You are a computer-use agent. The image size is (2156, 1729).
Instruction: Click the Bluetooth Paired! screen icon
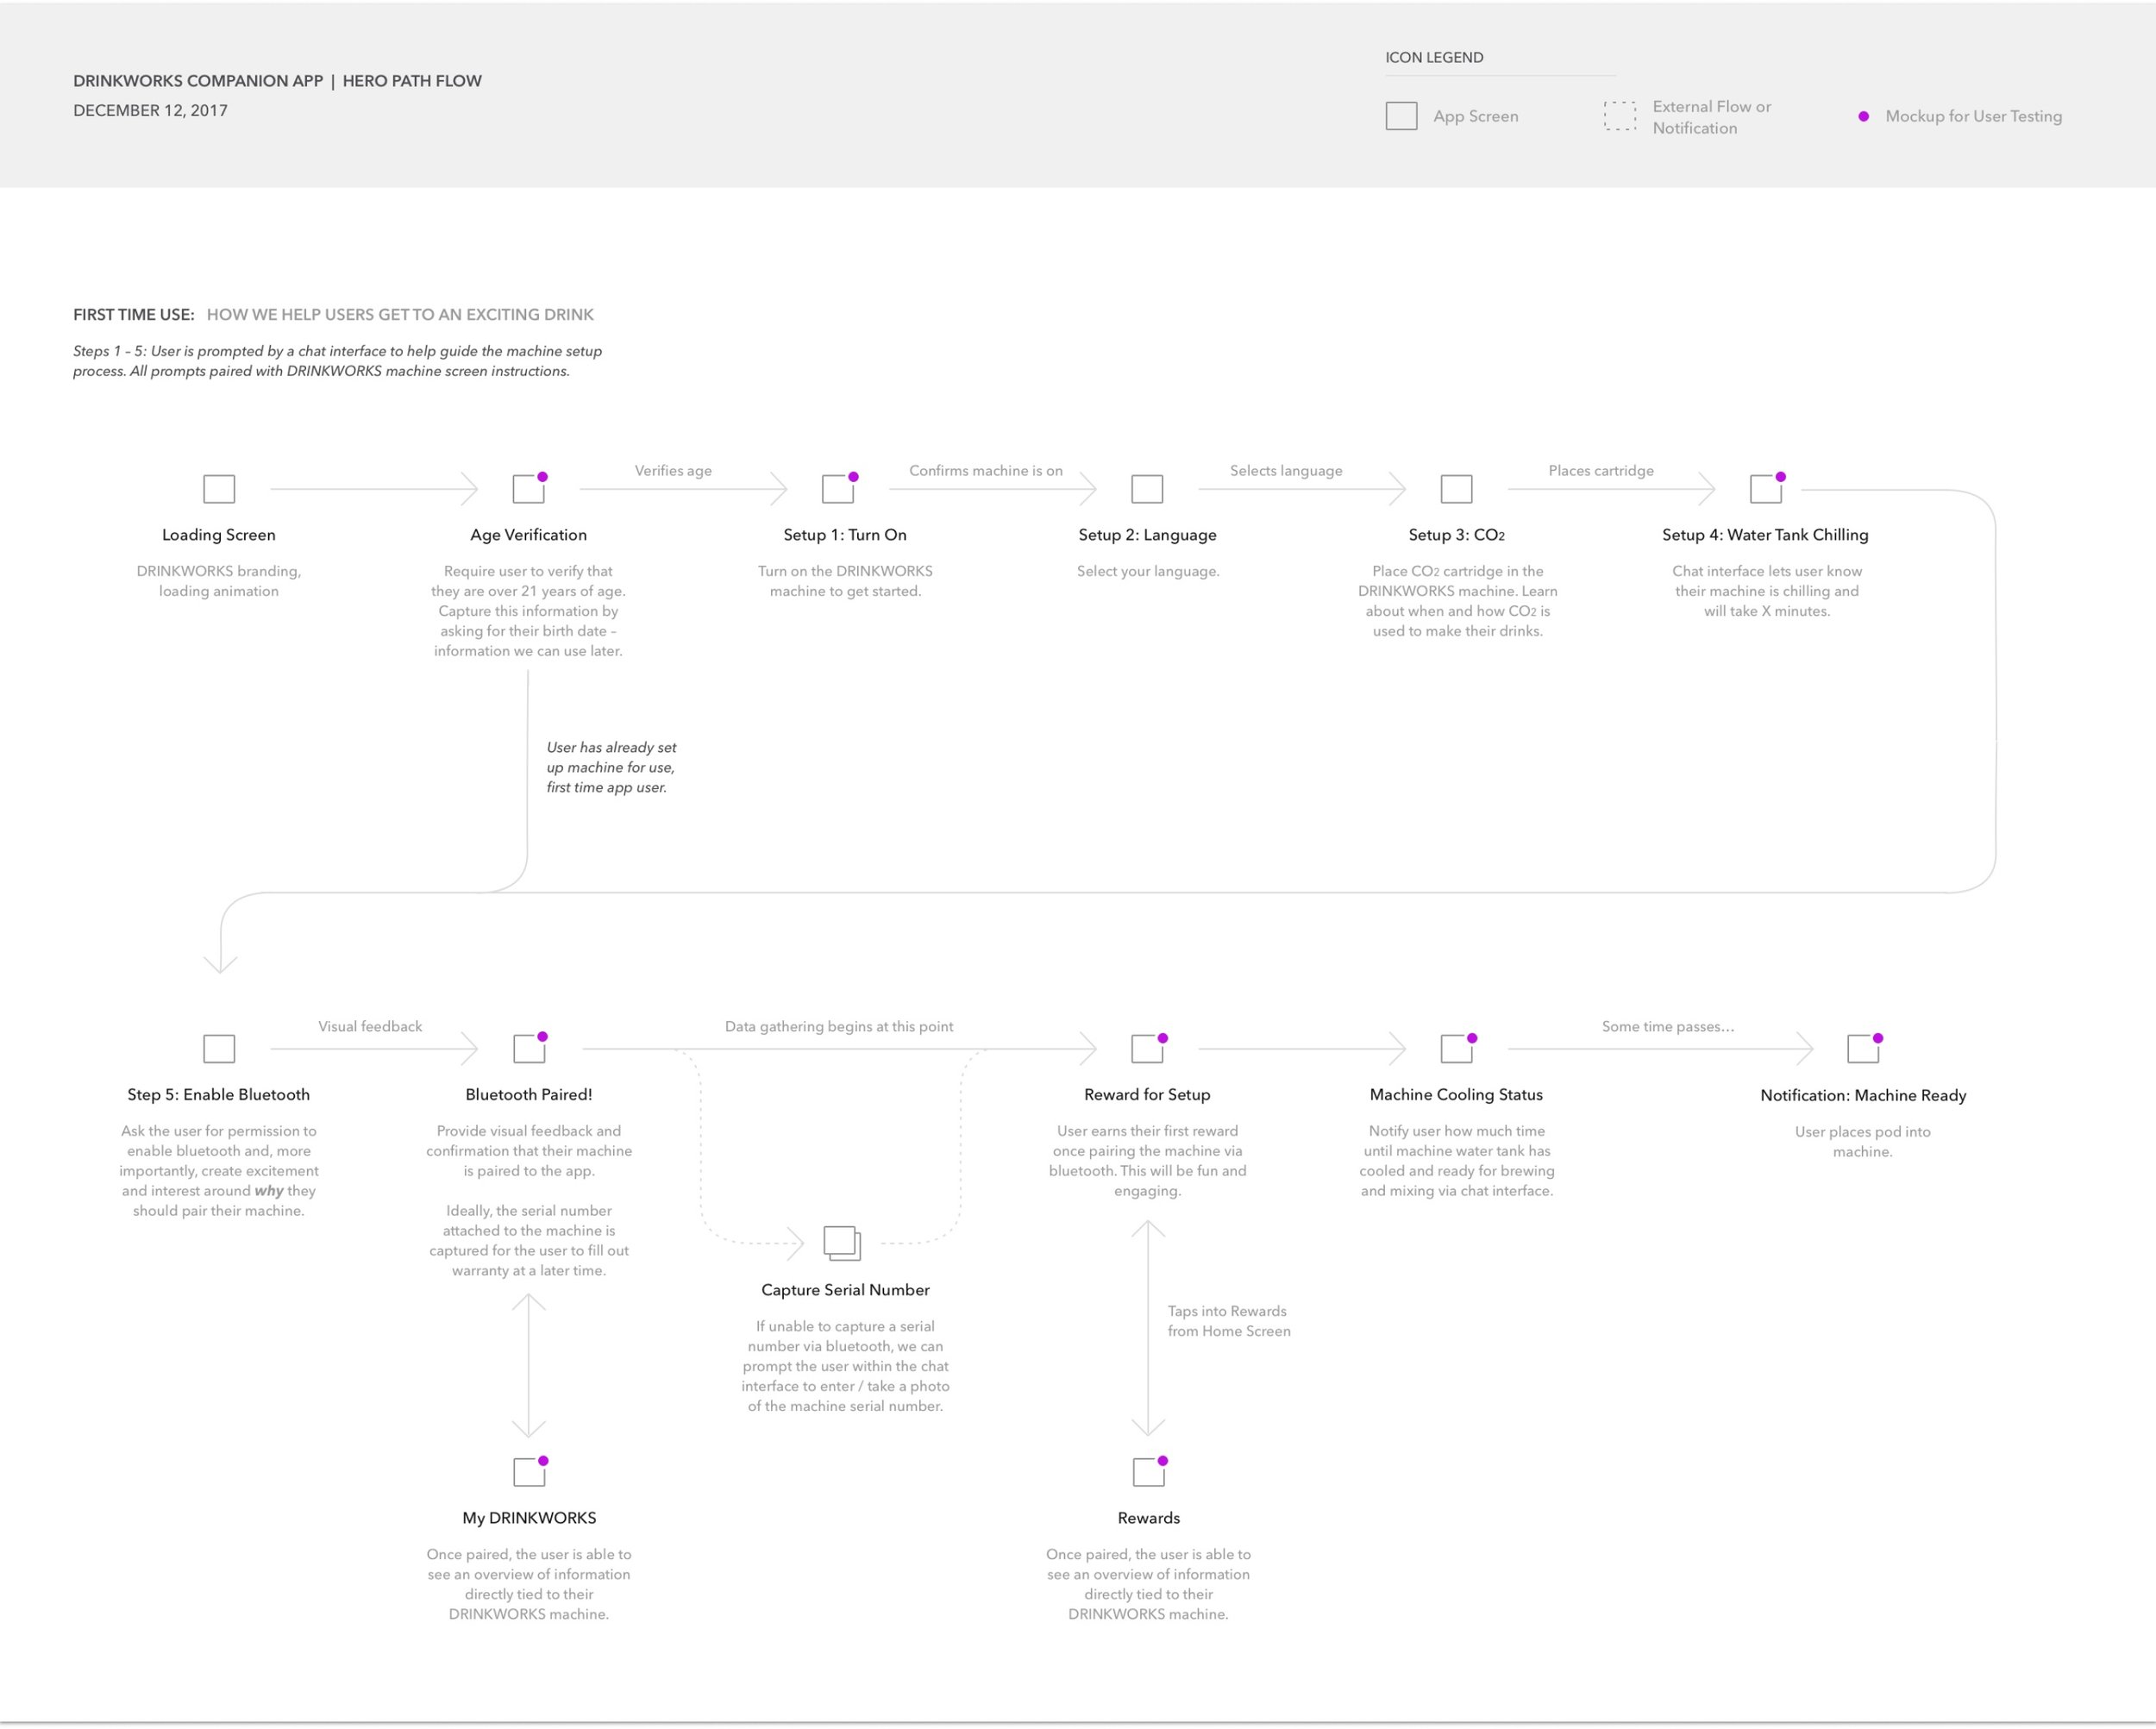tap(529, 1049)
